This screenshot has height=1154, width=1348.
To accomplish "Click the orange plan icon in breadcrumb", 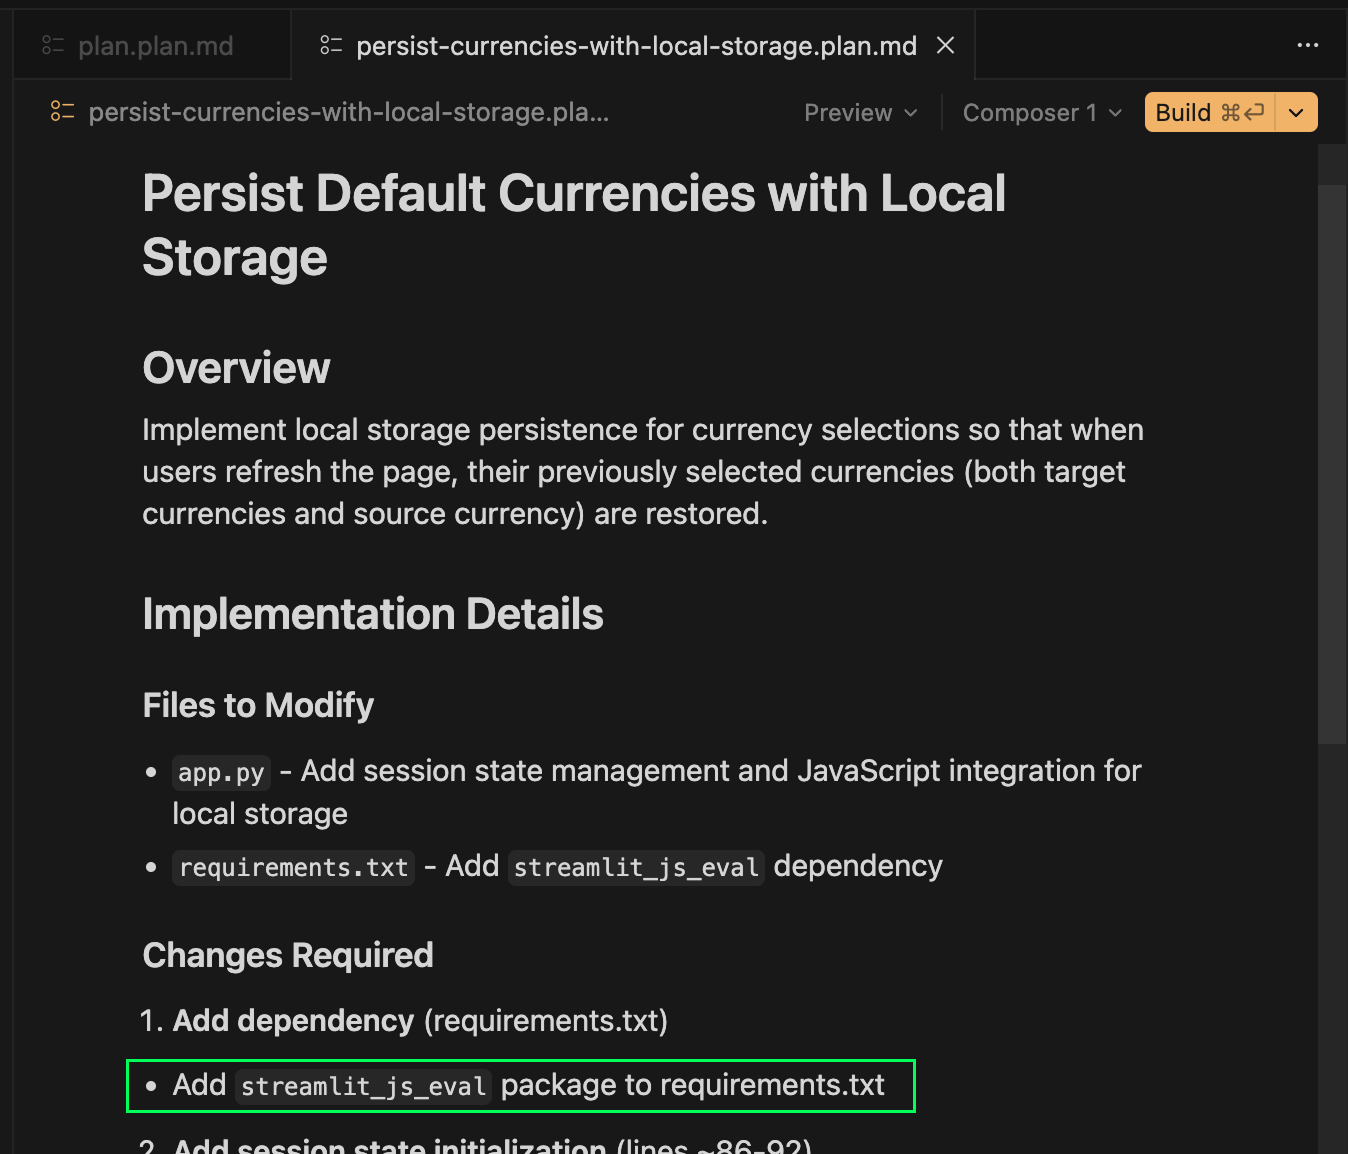I will (x=62, y=112).
